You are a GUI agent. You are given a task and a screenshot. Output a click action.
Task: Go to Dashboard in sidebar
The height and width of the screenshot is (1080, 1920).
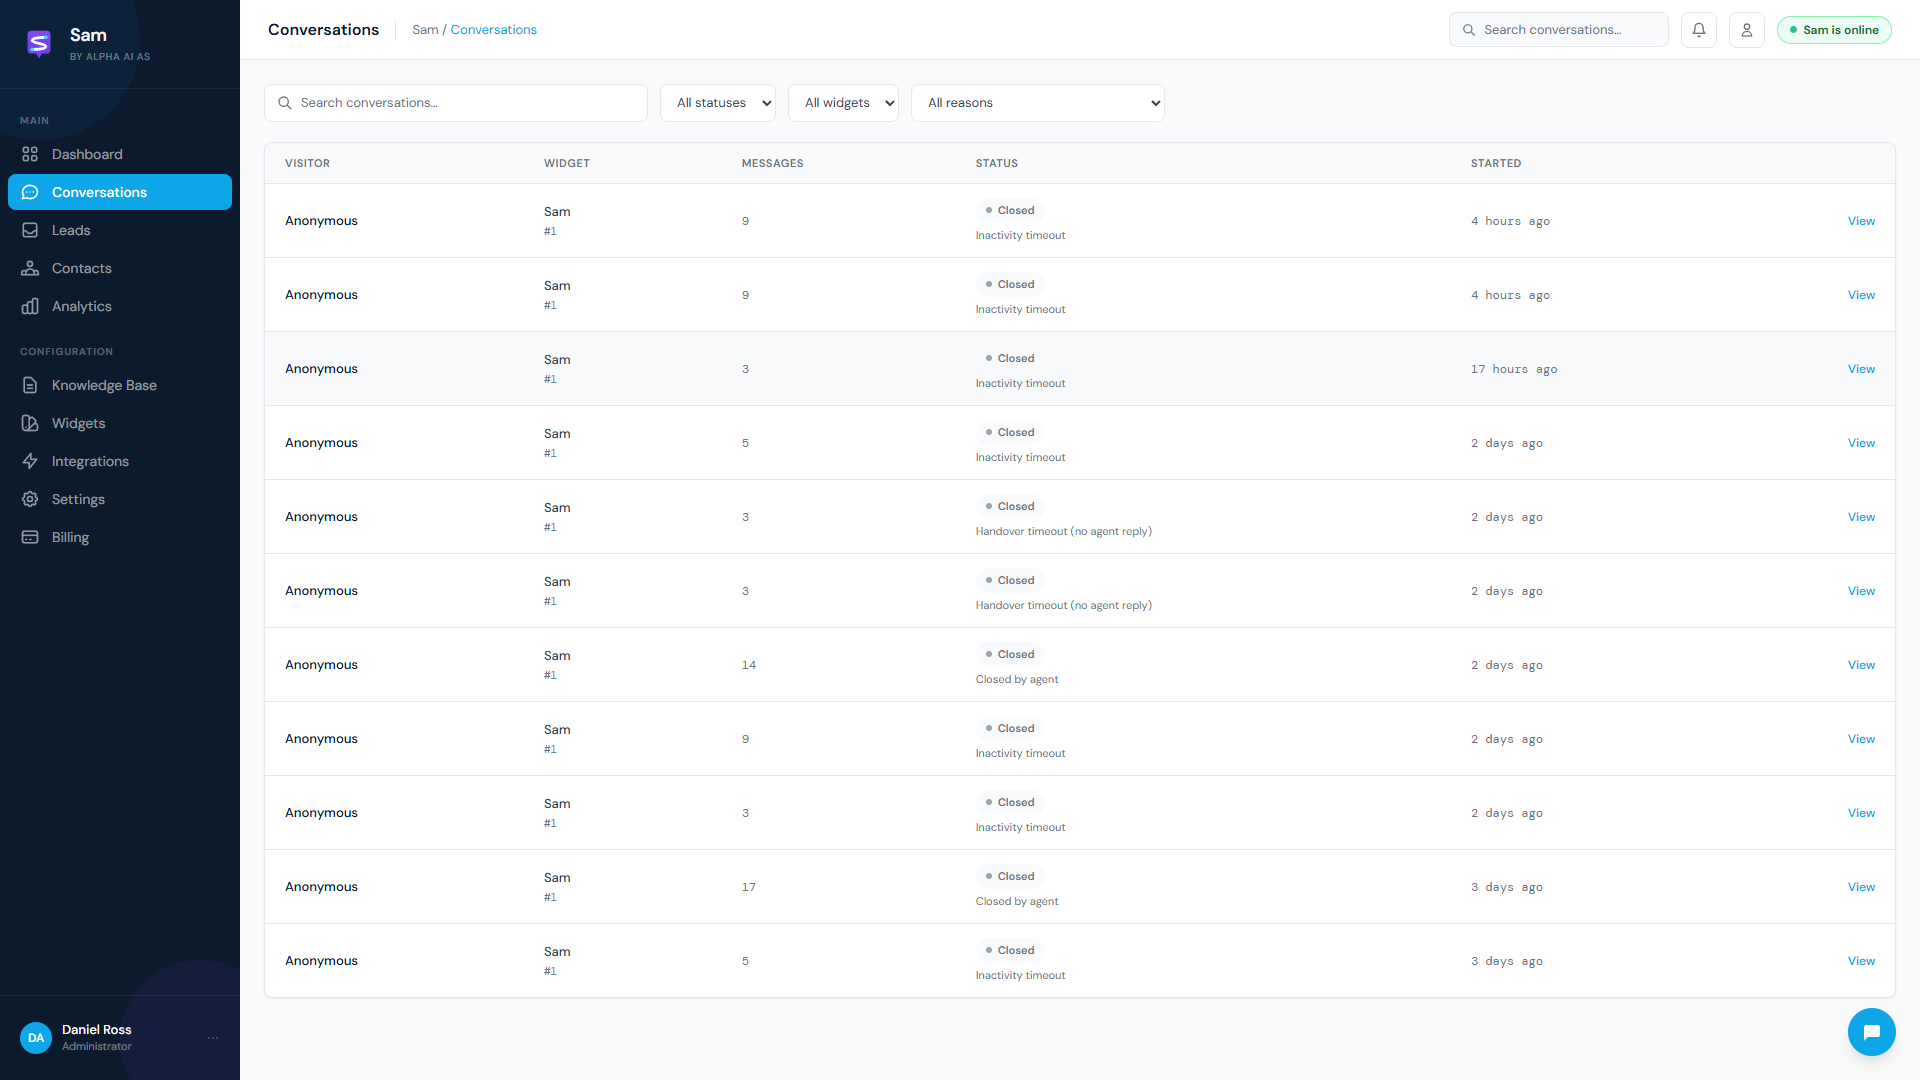coord(120,154)
